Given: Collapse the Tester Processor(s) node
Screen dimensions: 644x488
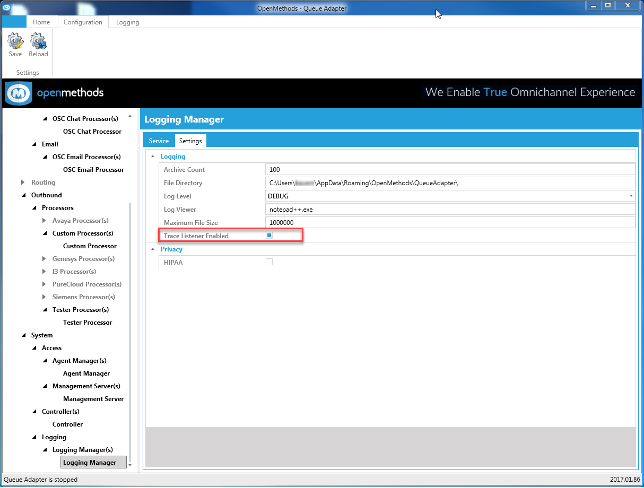Looking at the screenshot, I should tap(45, 310).
